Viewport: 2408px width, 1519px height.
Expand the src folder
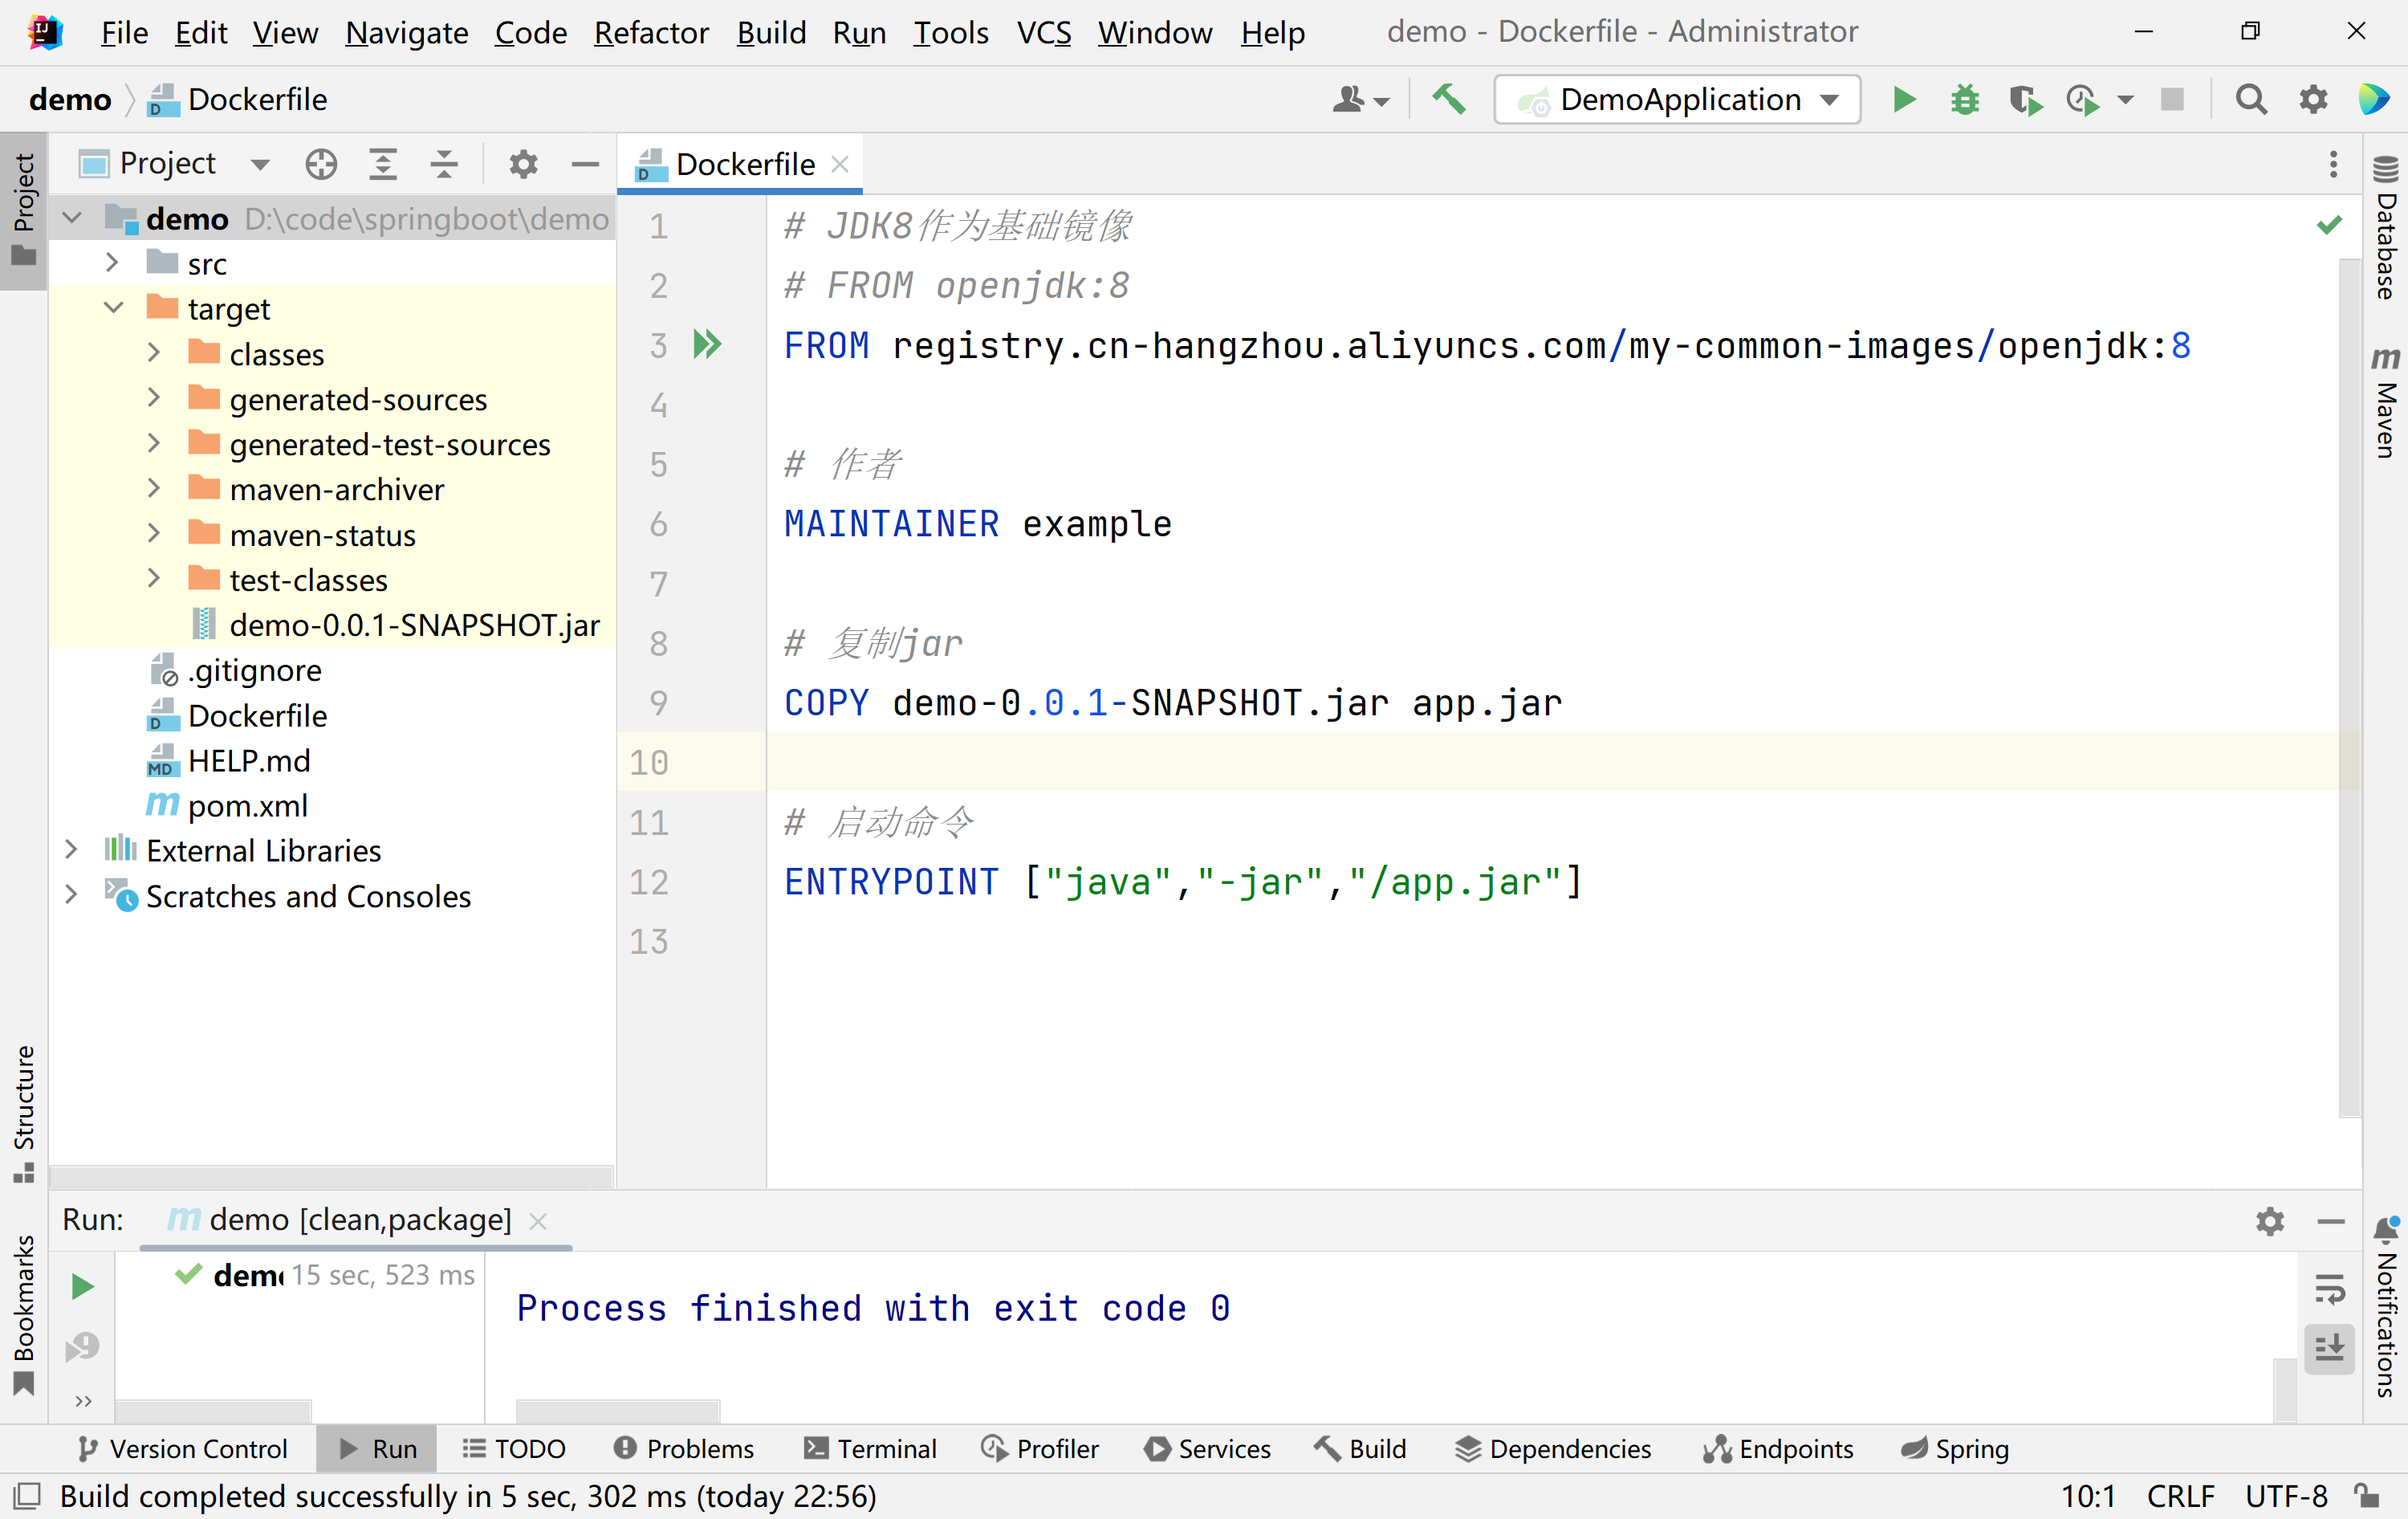click(x=112, y=263)
